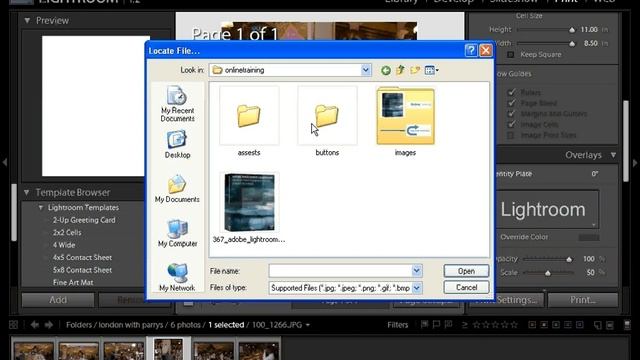
Task: Collapse the Preview panel triangle
Action: pyautogui.click(x=27, y=20)
